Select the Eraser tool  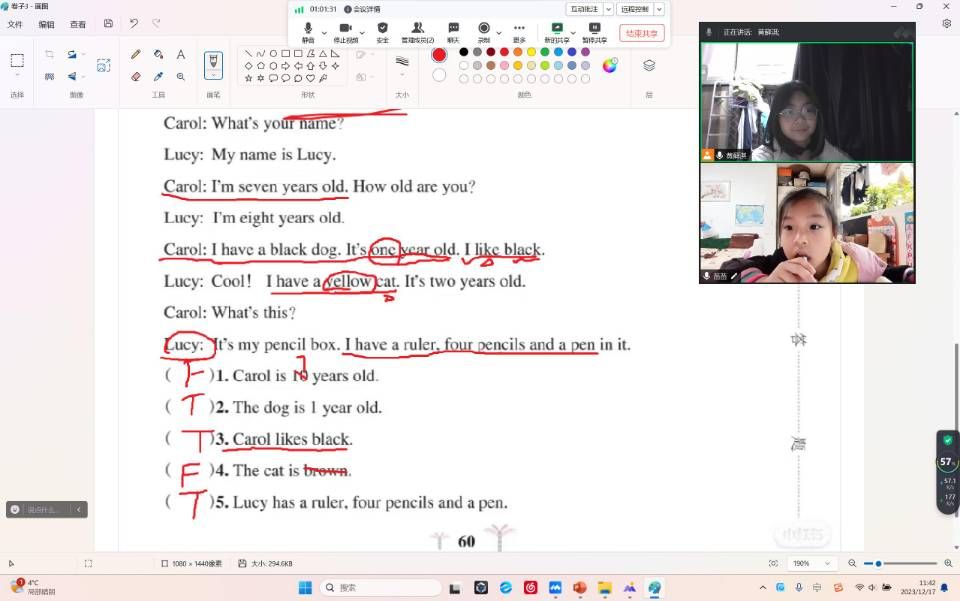[136, 76]
